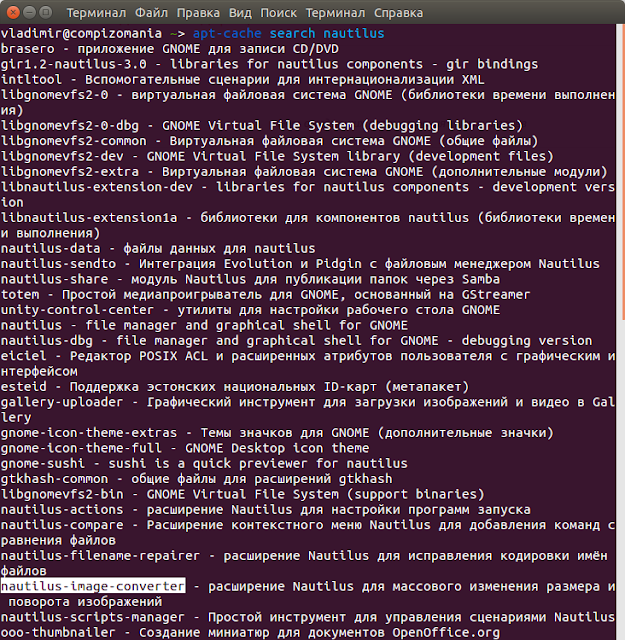The height and width of the screenshot is (640, 625).
Task: Click the nautilus-sendto package name
Action: [58, 264]
